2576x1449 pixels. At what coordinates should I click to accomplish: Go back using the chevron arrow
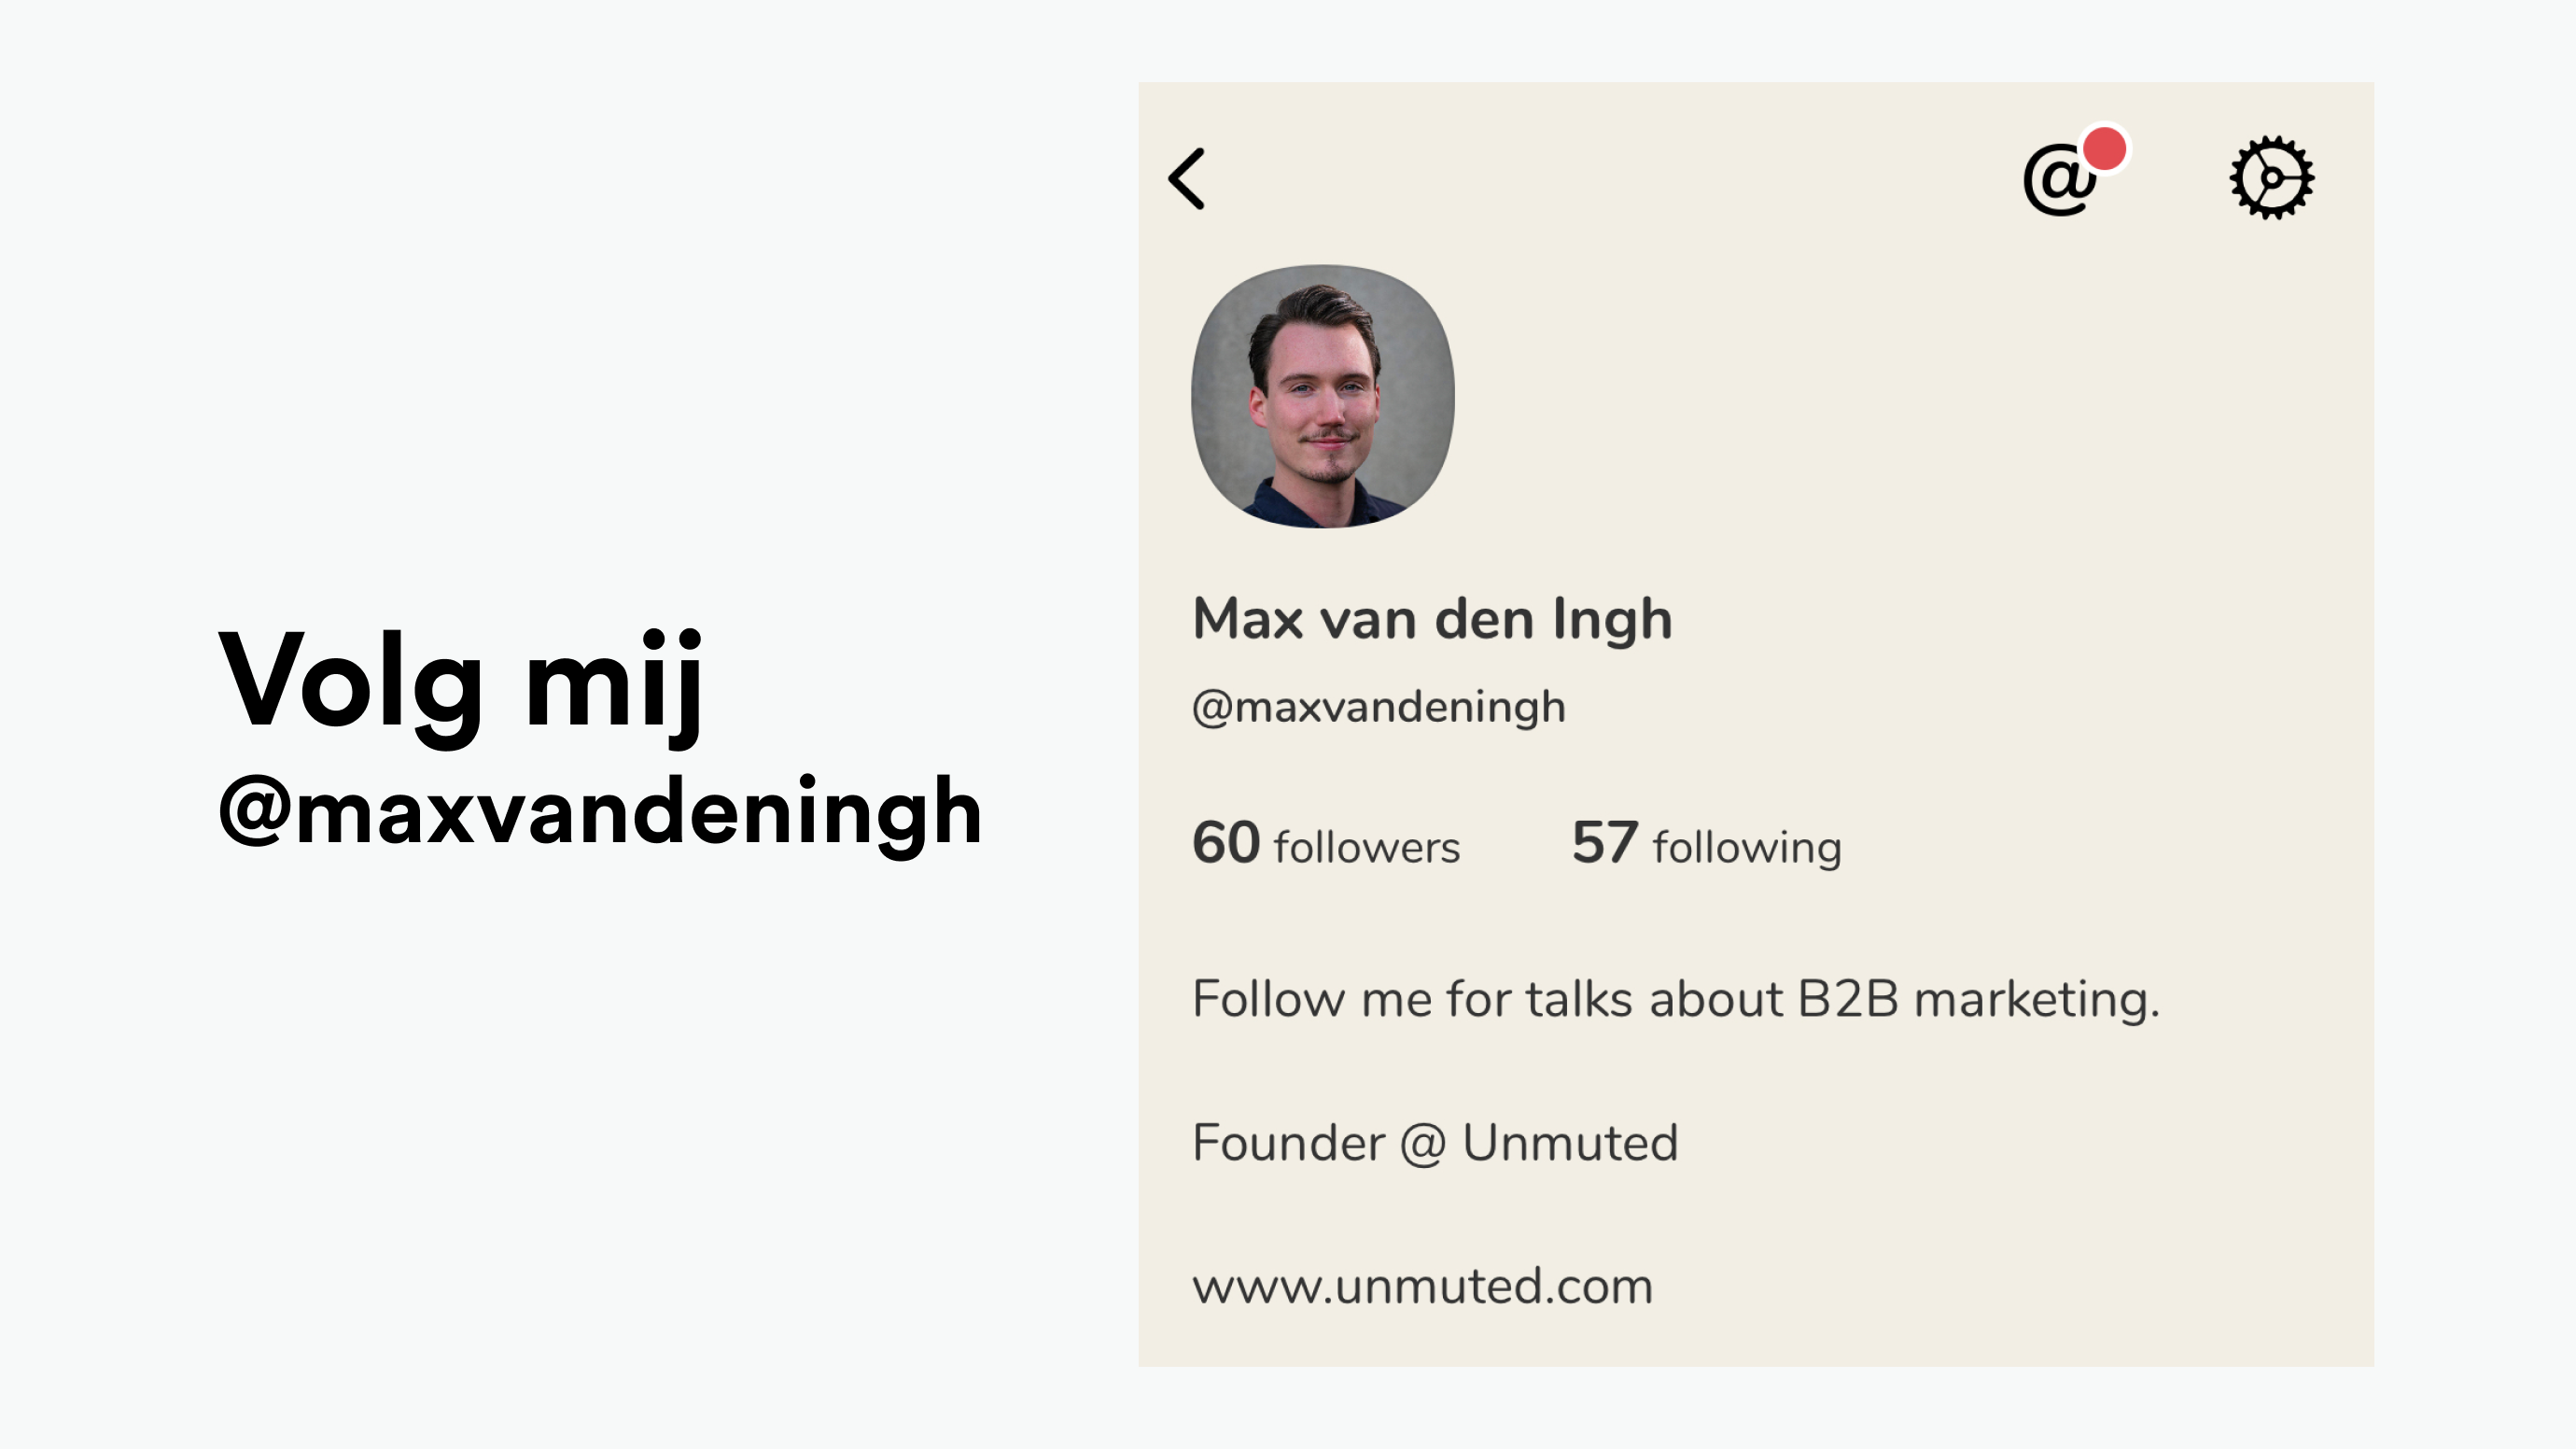click(1186, 179)
